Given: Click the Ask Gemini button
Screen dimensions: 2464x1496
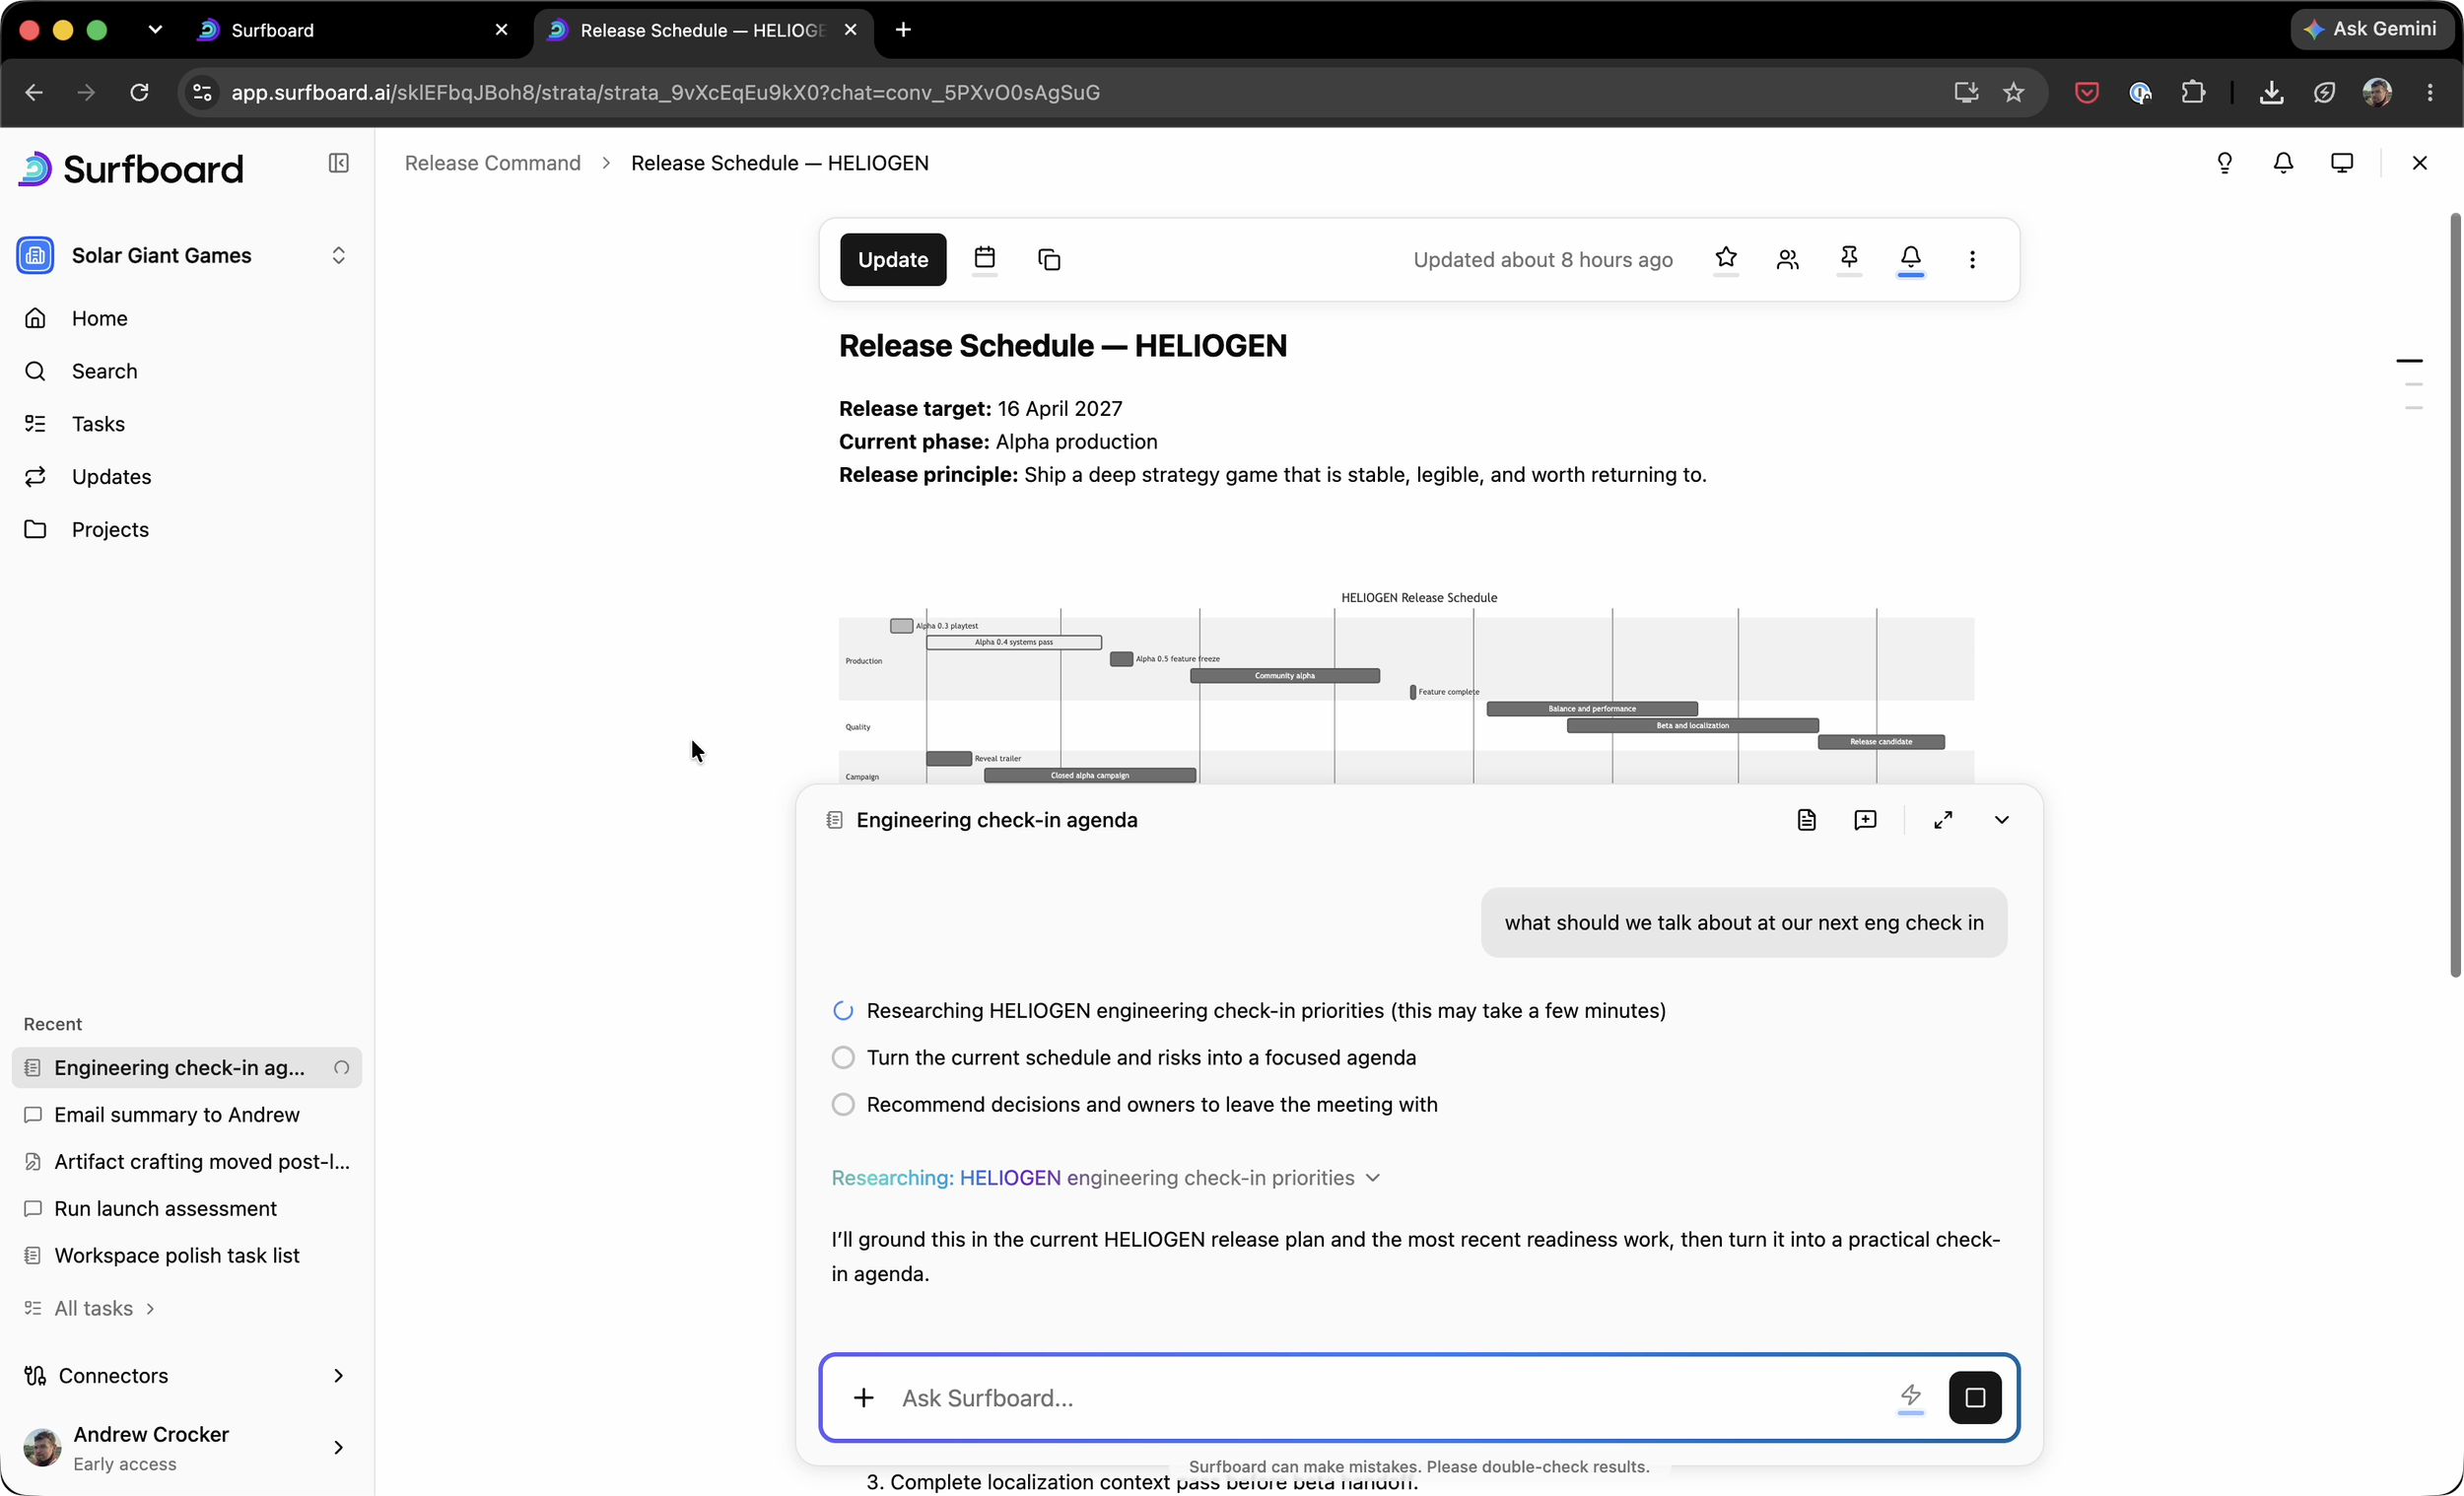Looking at the screenshot, I should pos(2371,29).
